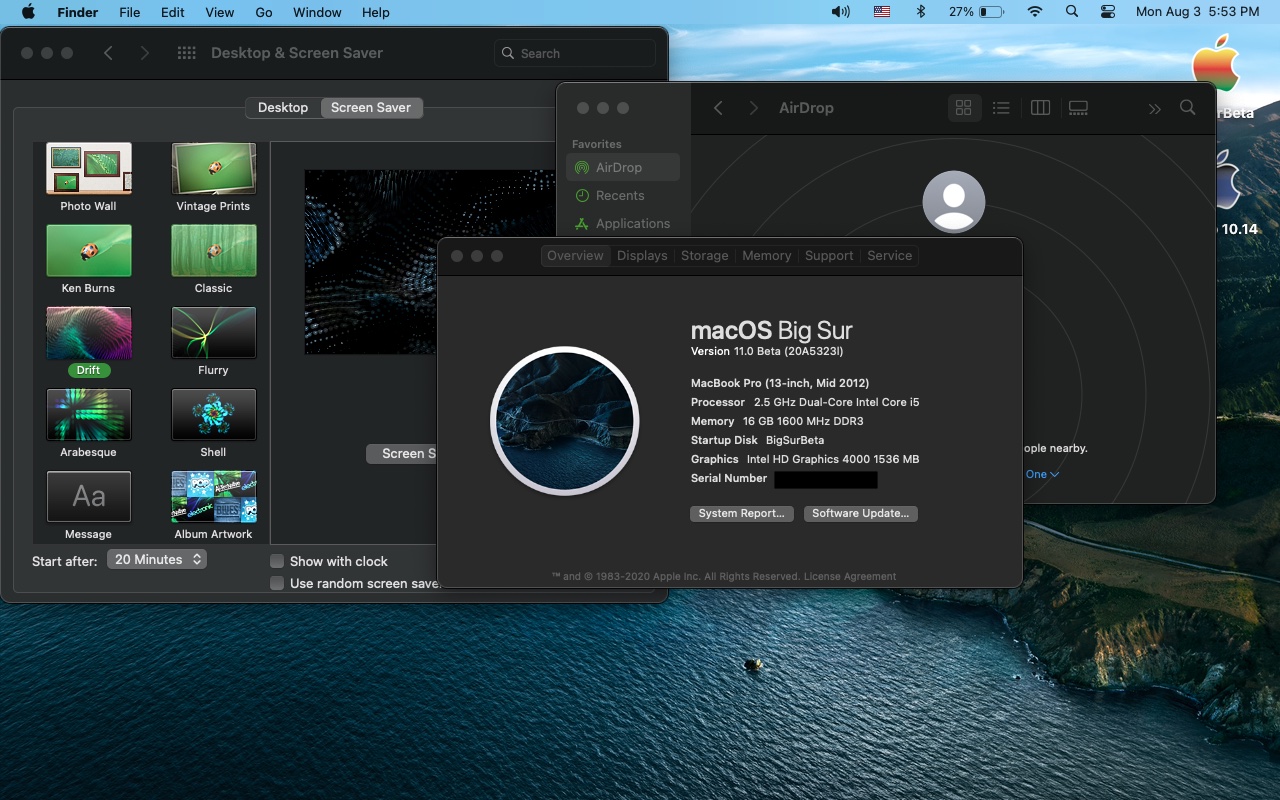Select the Arabesque screen saver
1280x800 pixels.
pos(89,414)
